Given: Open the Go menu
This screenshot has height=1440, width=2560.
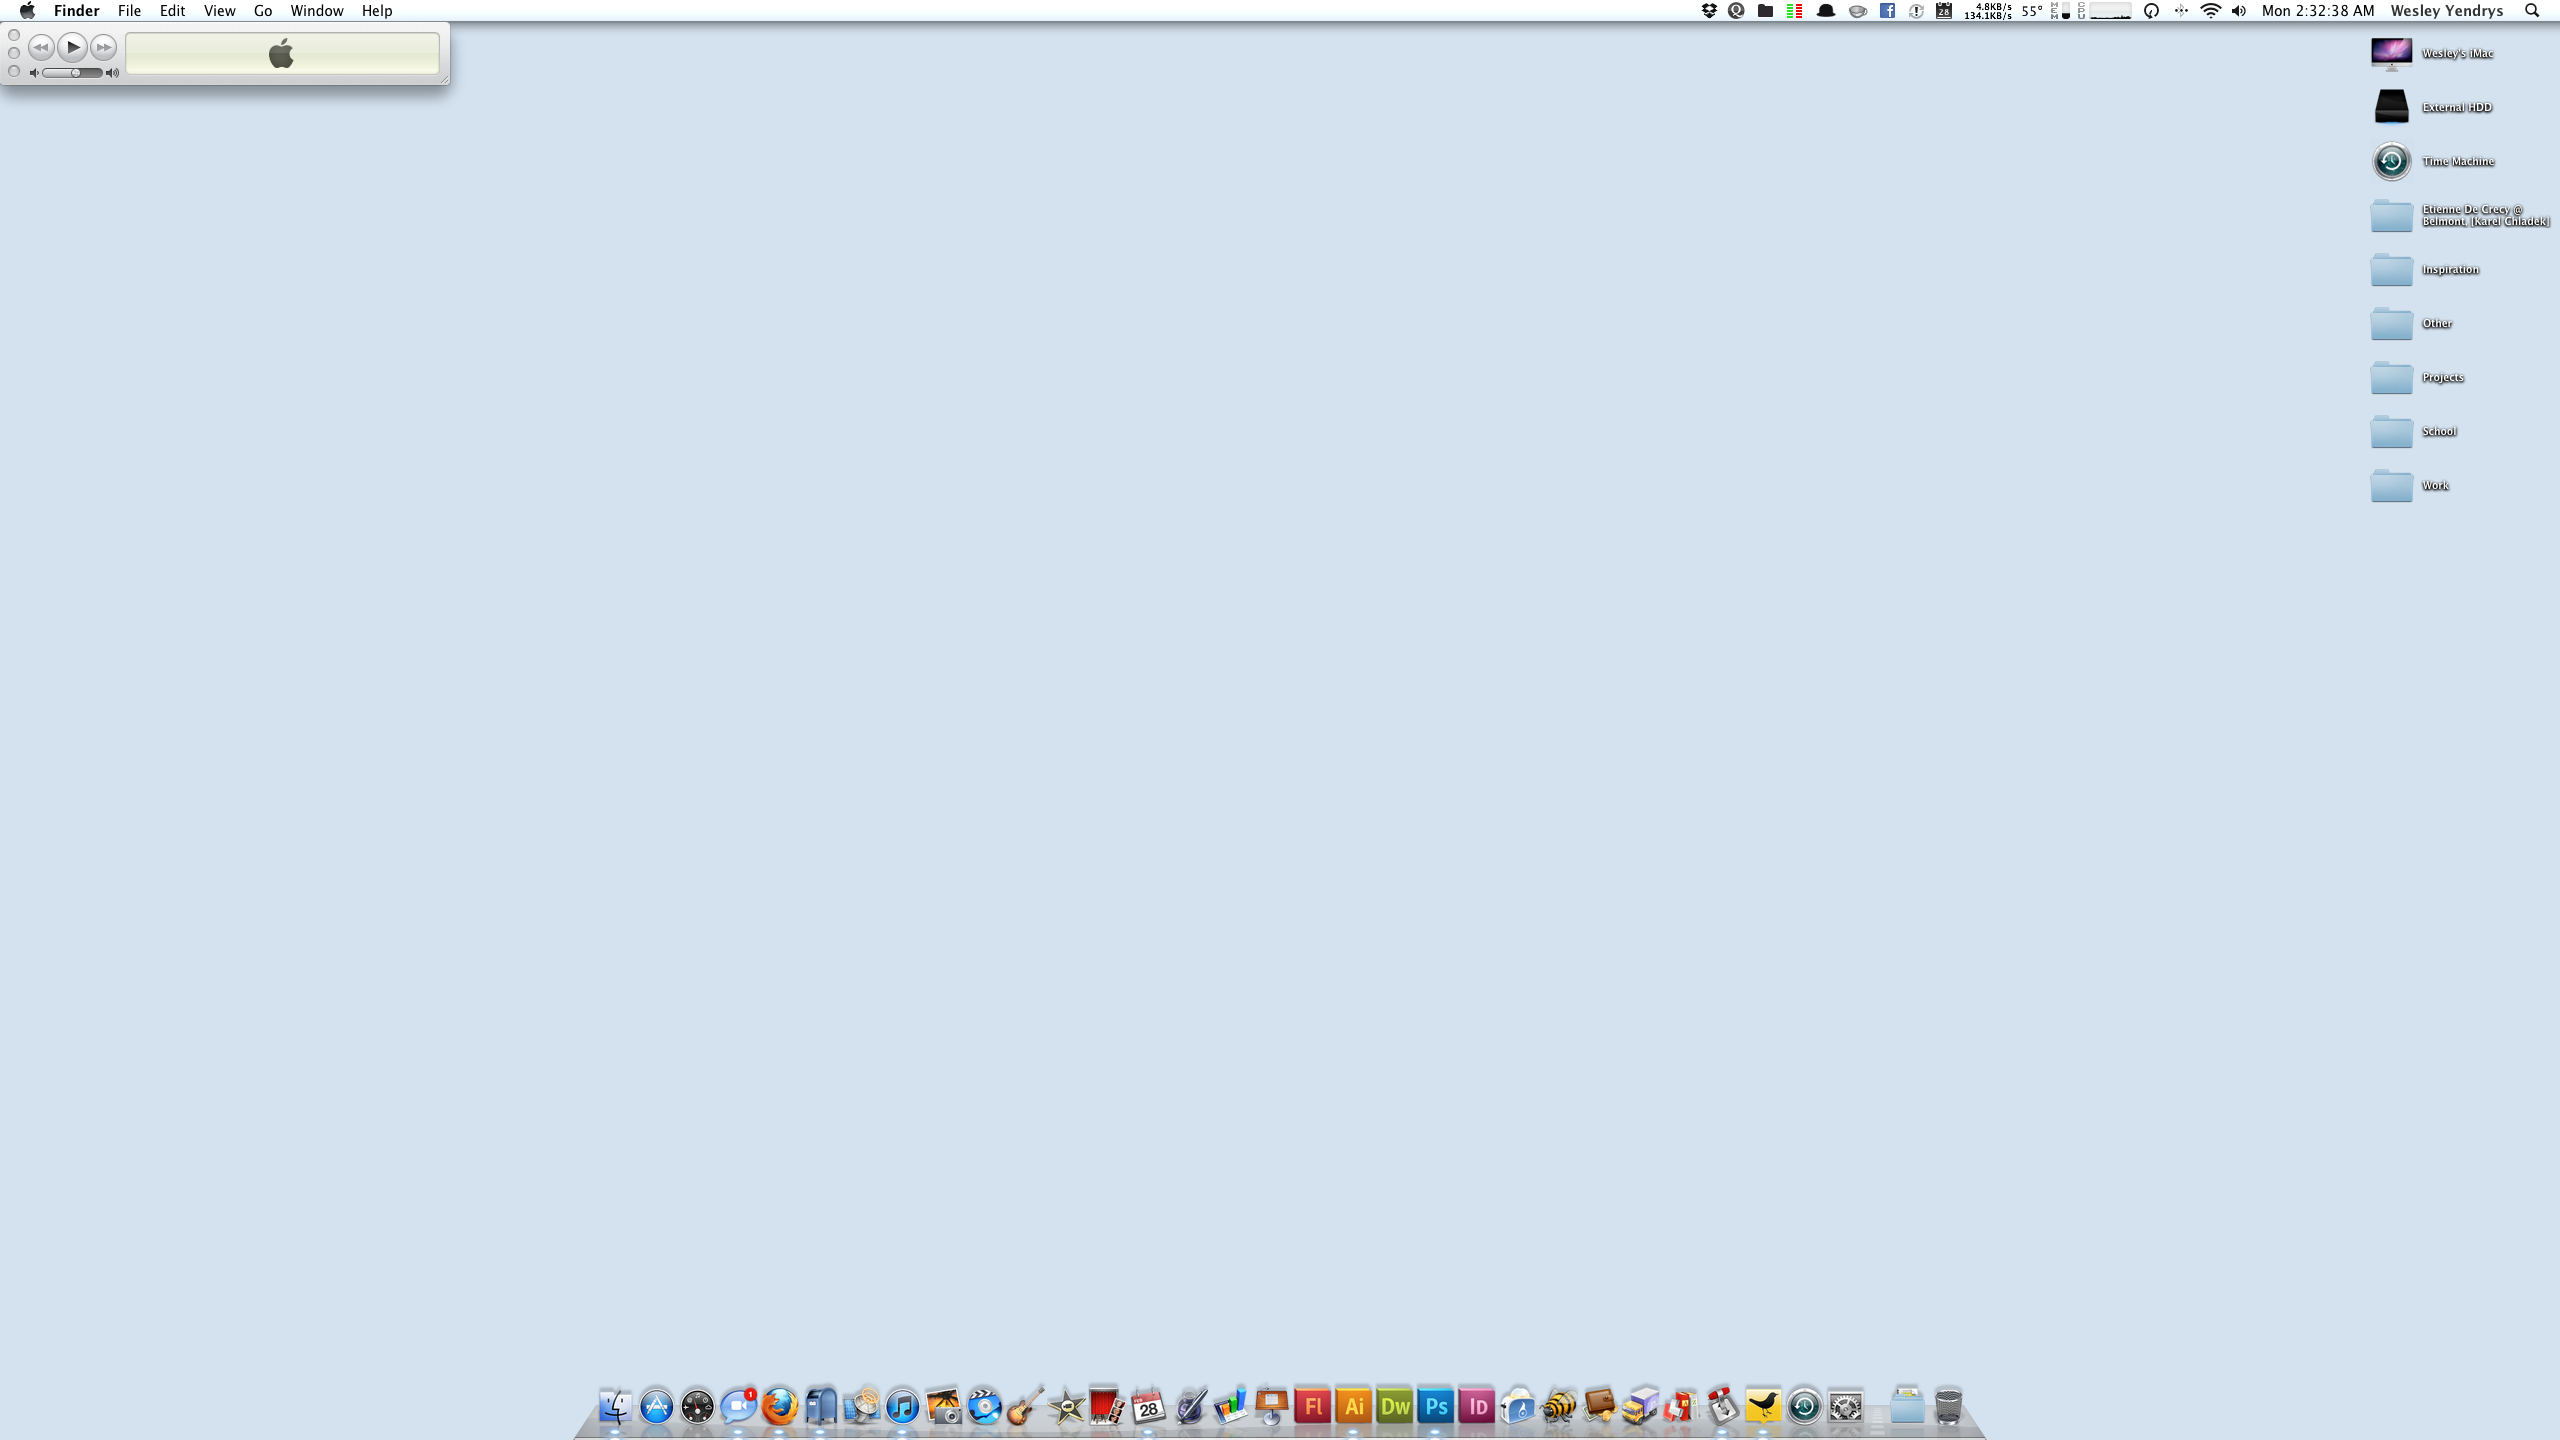Looking at the screenshot, I should point(263,11).
